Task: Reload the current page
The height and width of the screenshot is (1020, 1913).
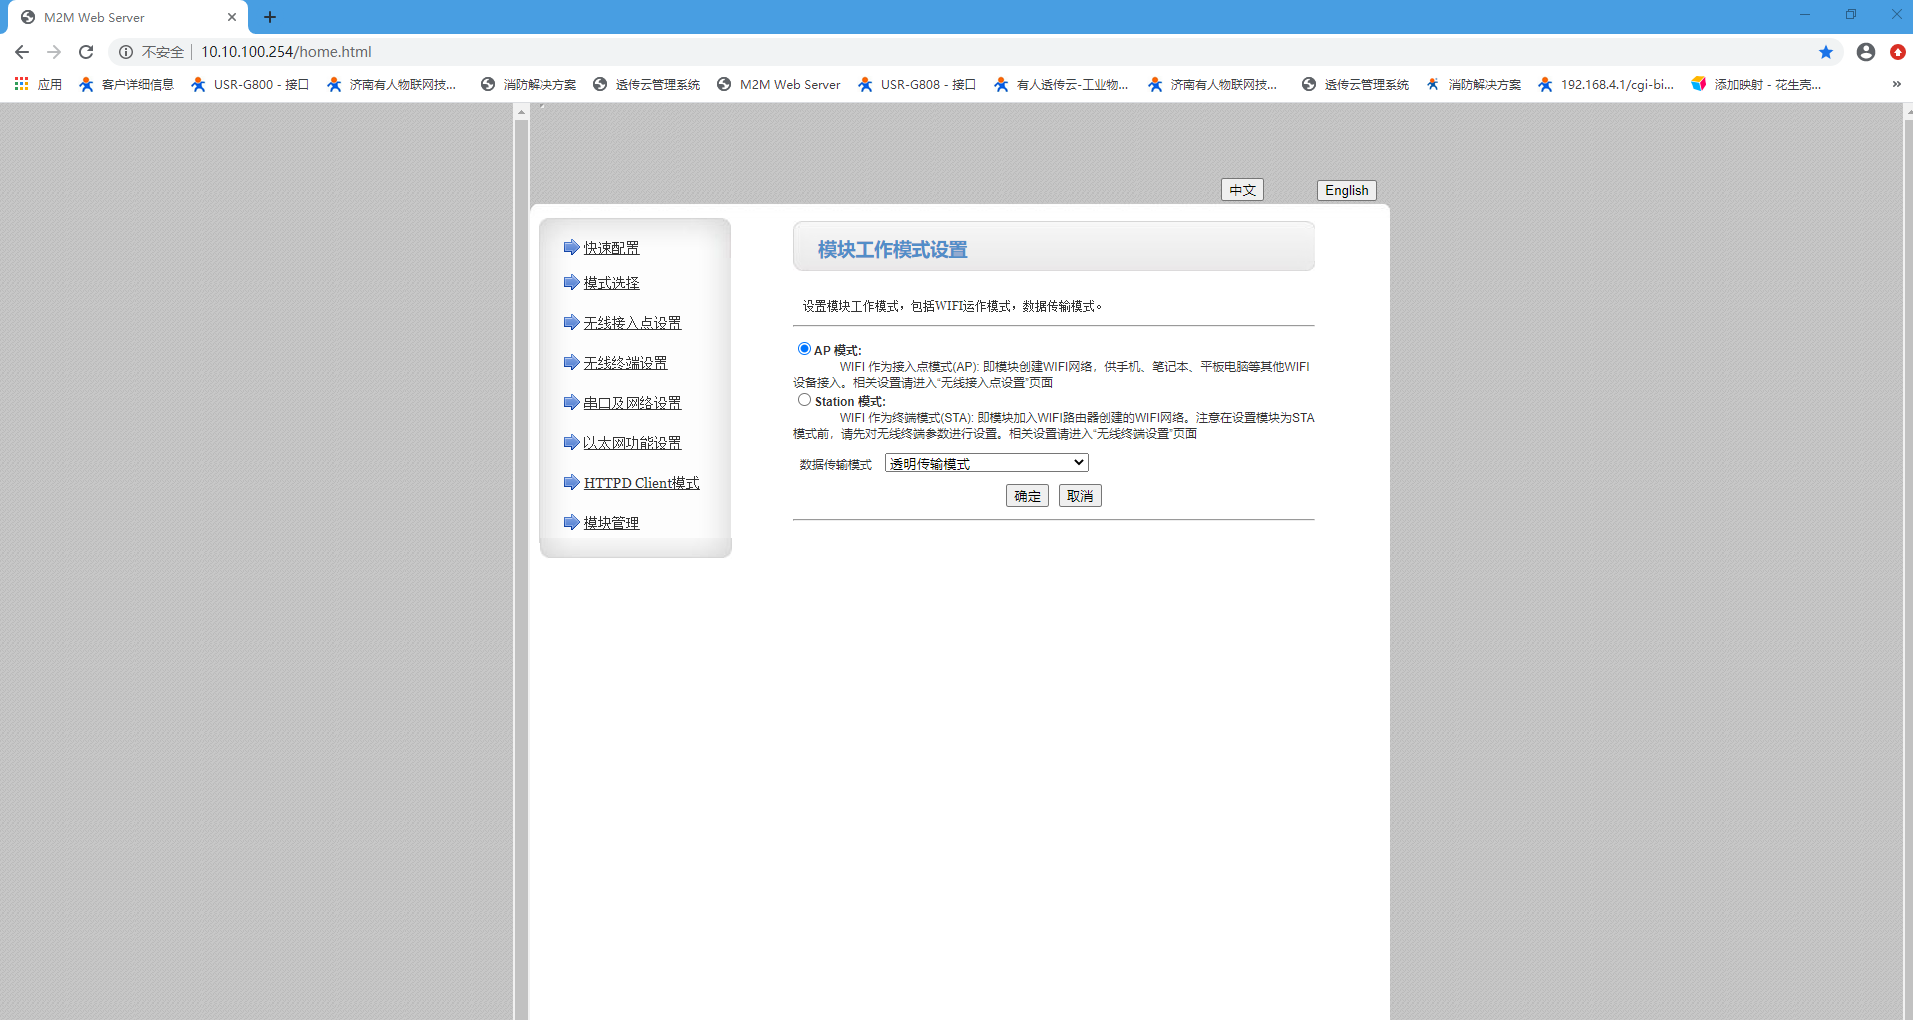Action: point(86,52)
